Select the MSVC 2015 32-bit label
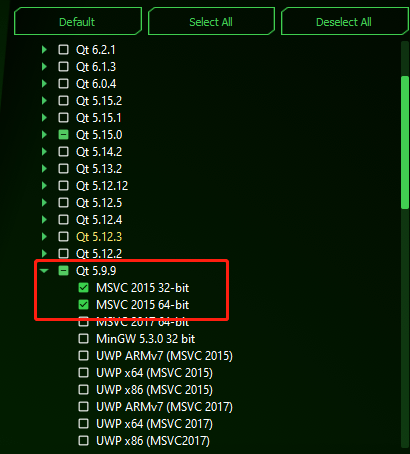This screenshot has height=454, width=410. pyautogui.click(x=143, y=288)
